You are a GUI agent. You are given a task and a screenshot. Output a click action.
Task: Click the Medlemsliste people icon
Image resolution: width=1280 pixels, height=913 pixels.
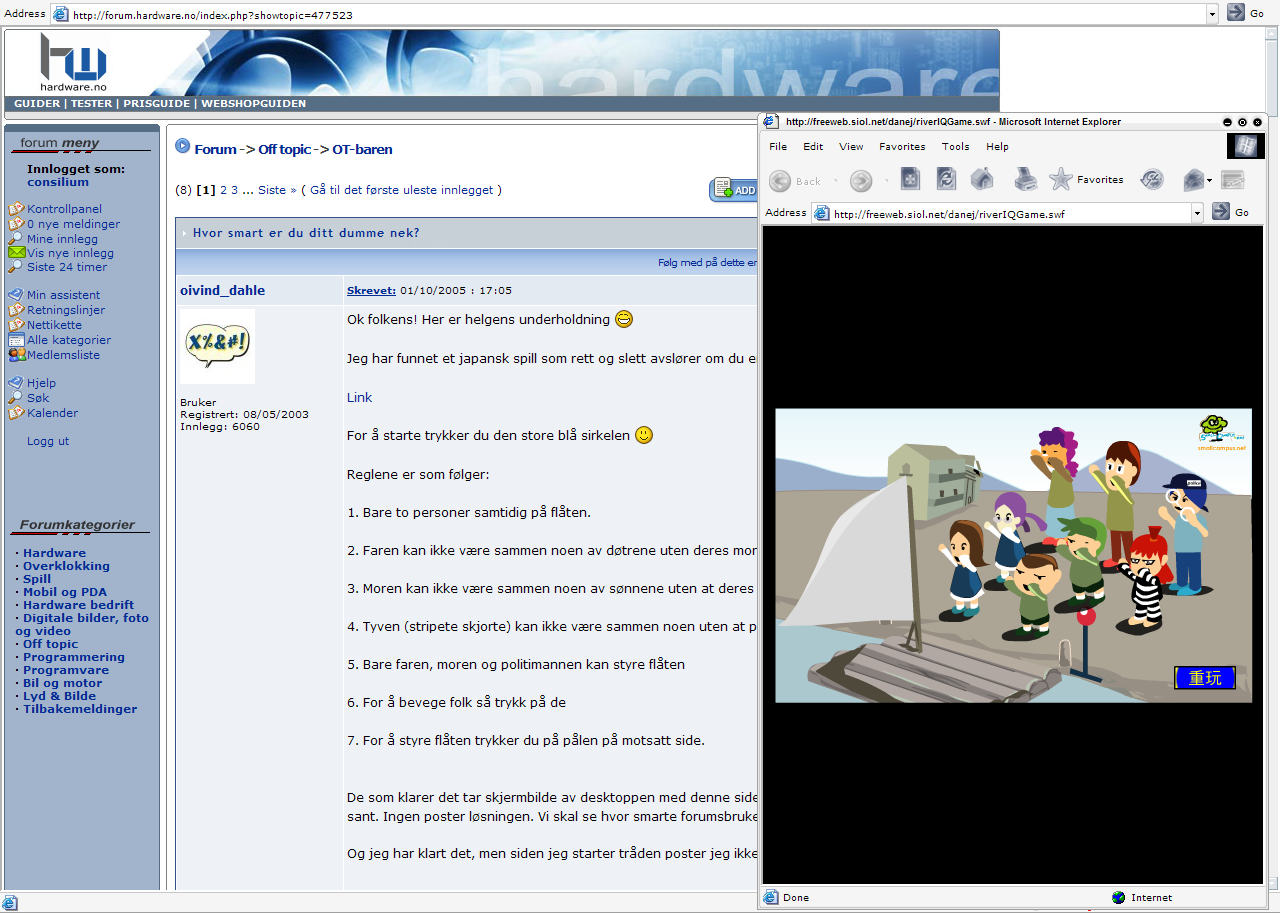[x=16, y=355]
